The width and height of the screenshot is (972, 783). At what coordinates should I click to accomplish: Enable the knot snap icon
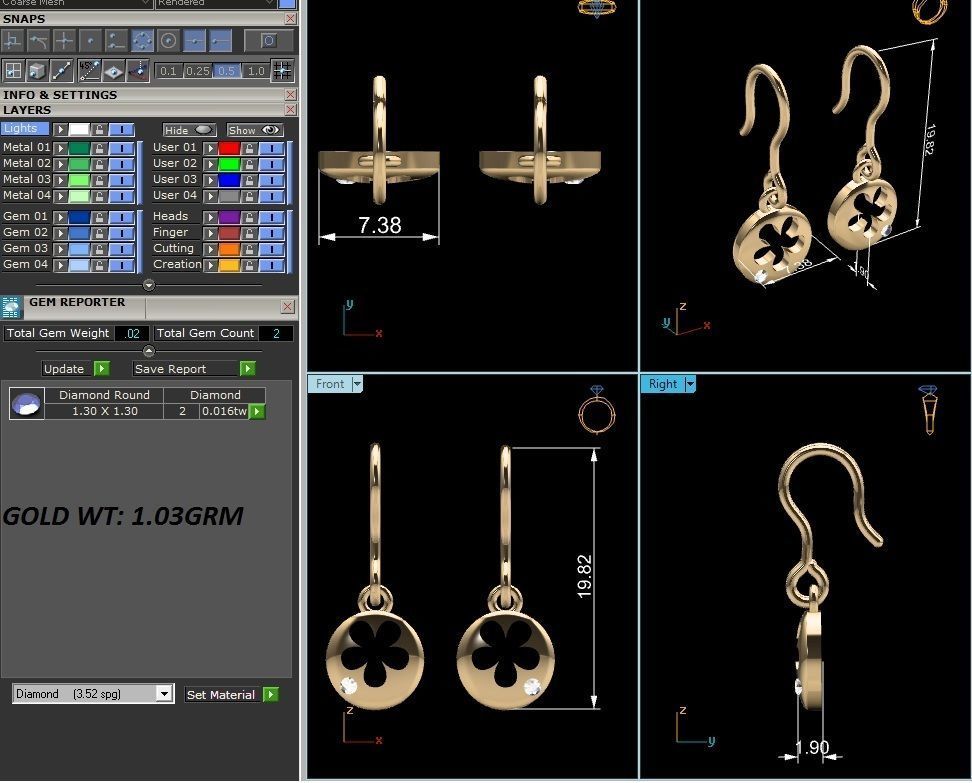click(117, 42)
